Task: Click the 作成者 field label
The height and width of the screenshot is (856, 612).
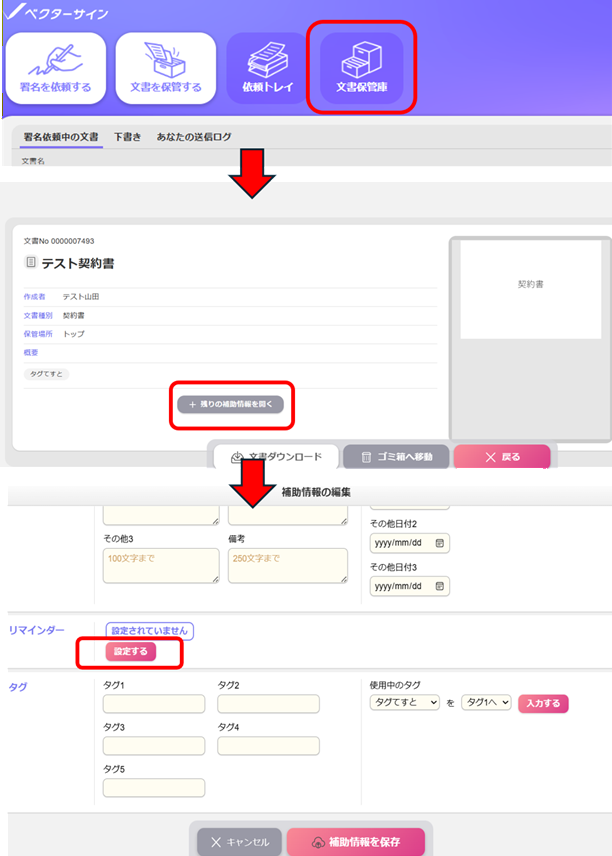Action: click(x=34, y=296)
